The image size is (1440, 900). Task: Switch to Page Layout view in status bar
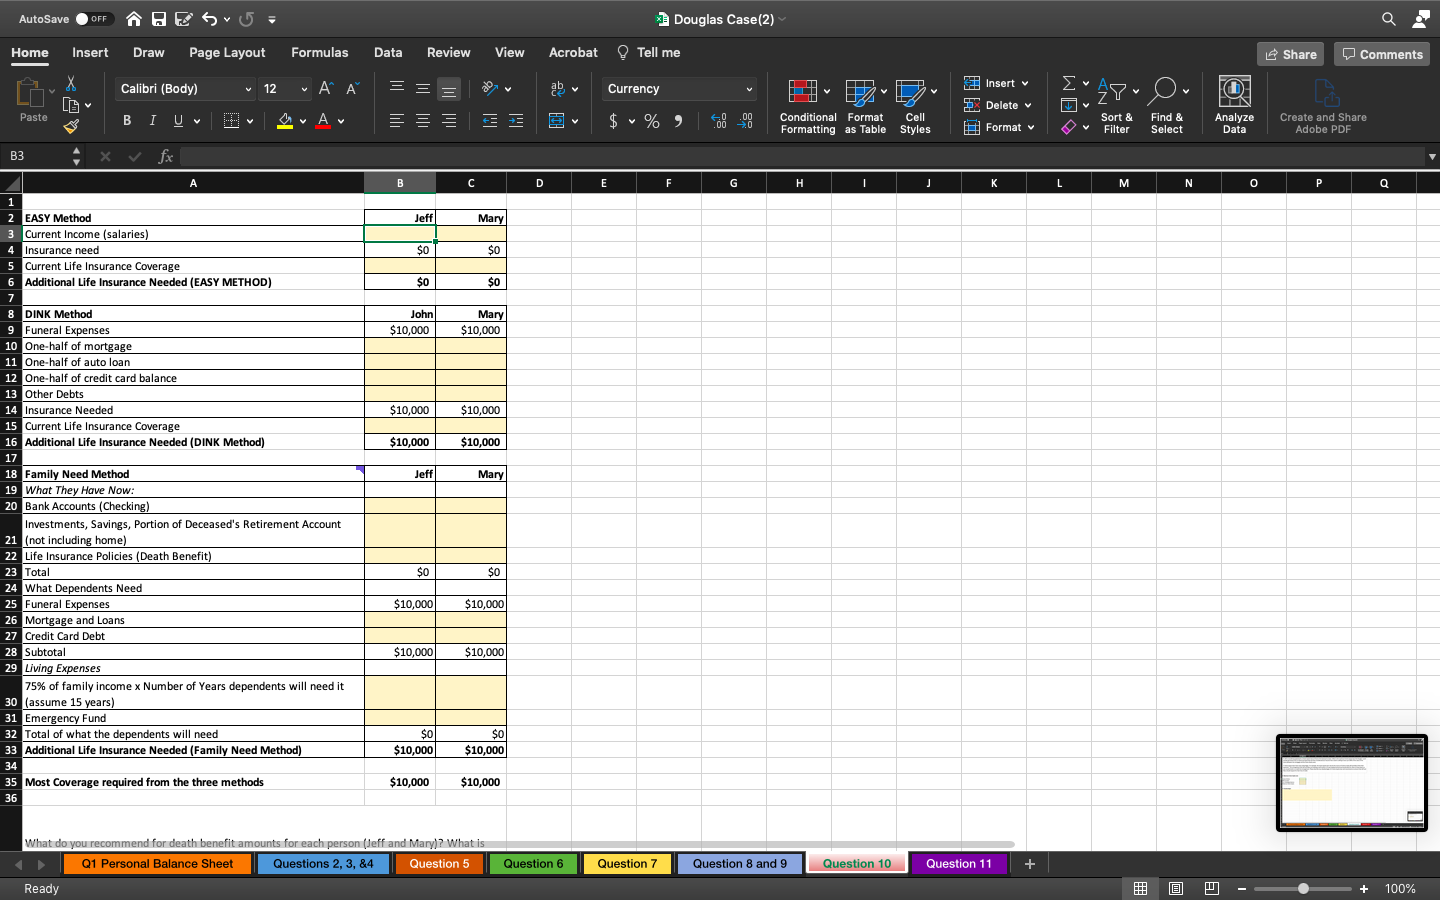(1176, 888)
